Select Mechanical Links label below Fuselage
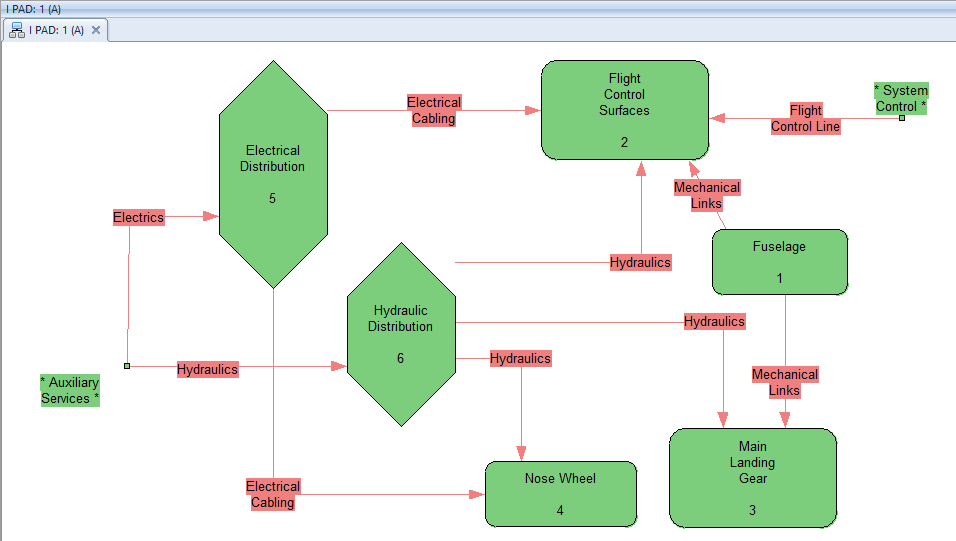This screenshot has height=541, width=956. (785, 382)
